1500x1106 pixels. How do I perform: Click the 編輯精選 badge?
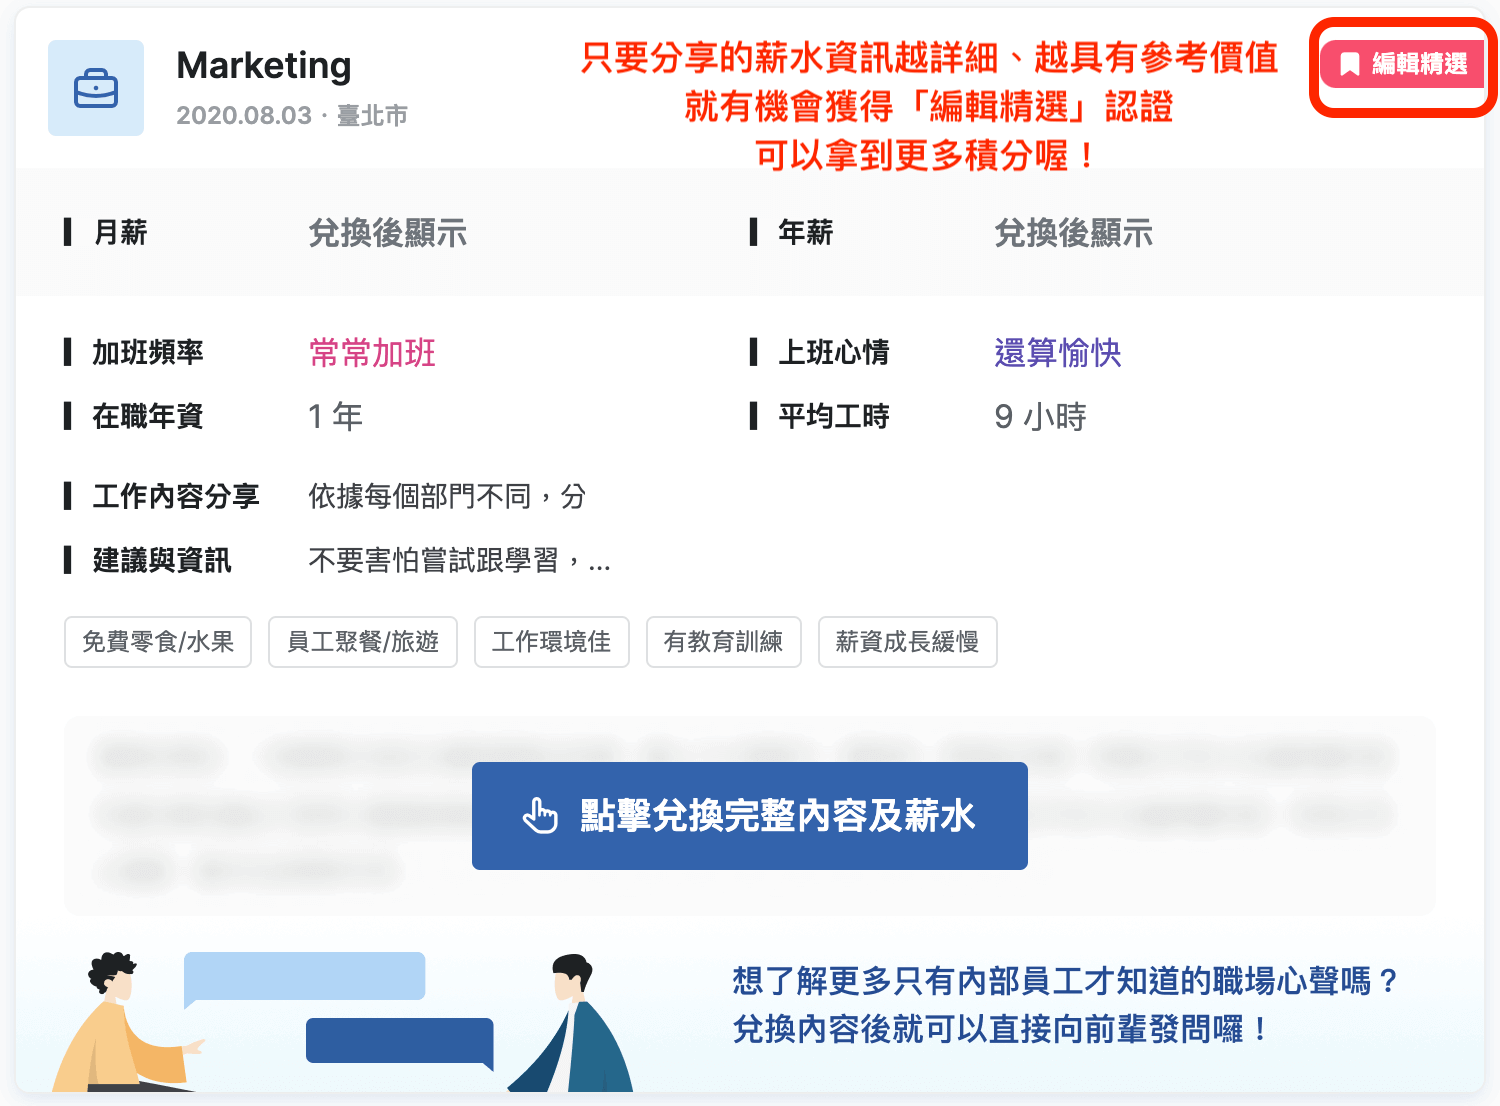point(1402,64)
